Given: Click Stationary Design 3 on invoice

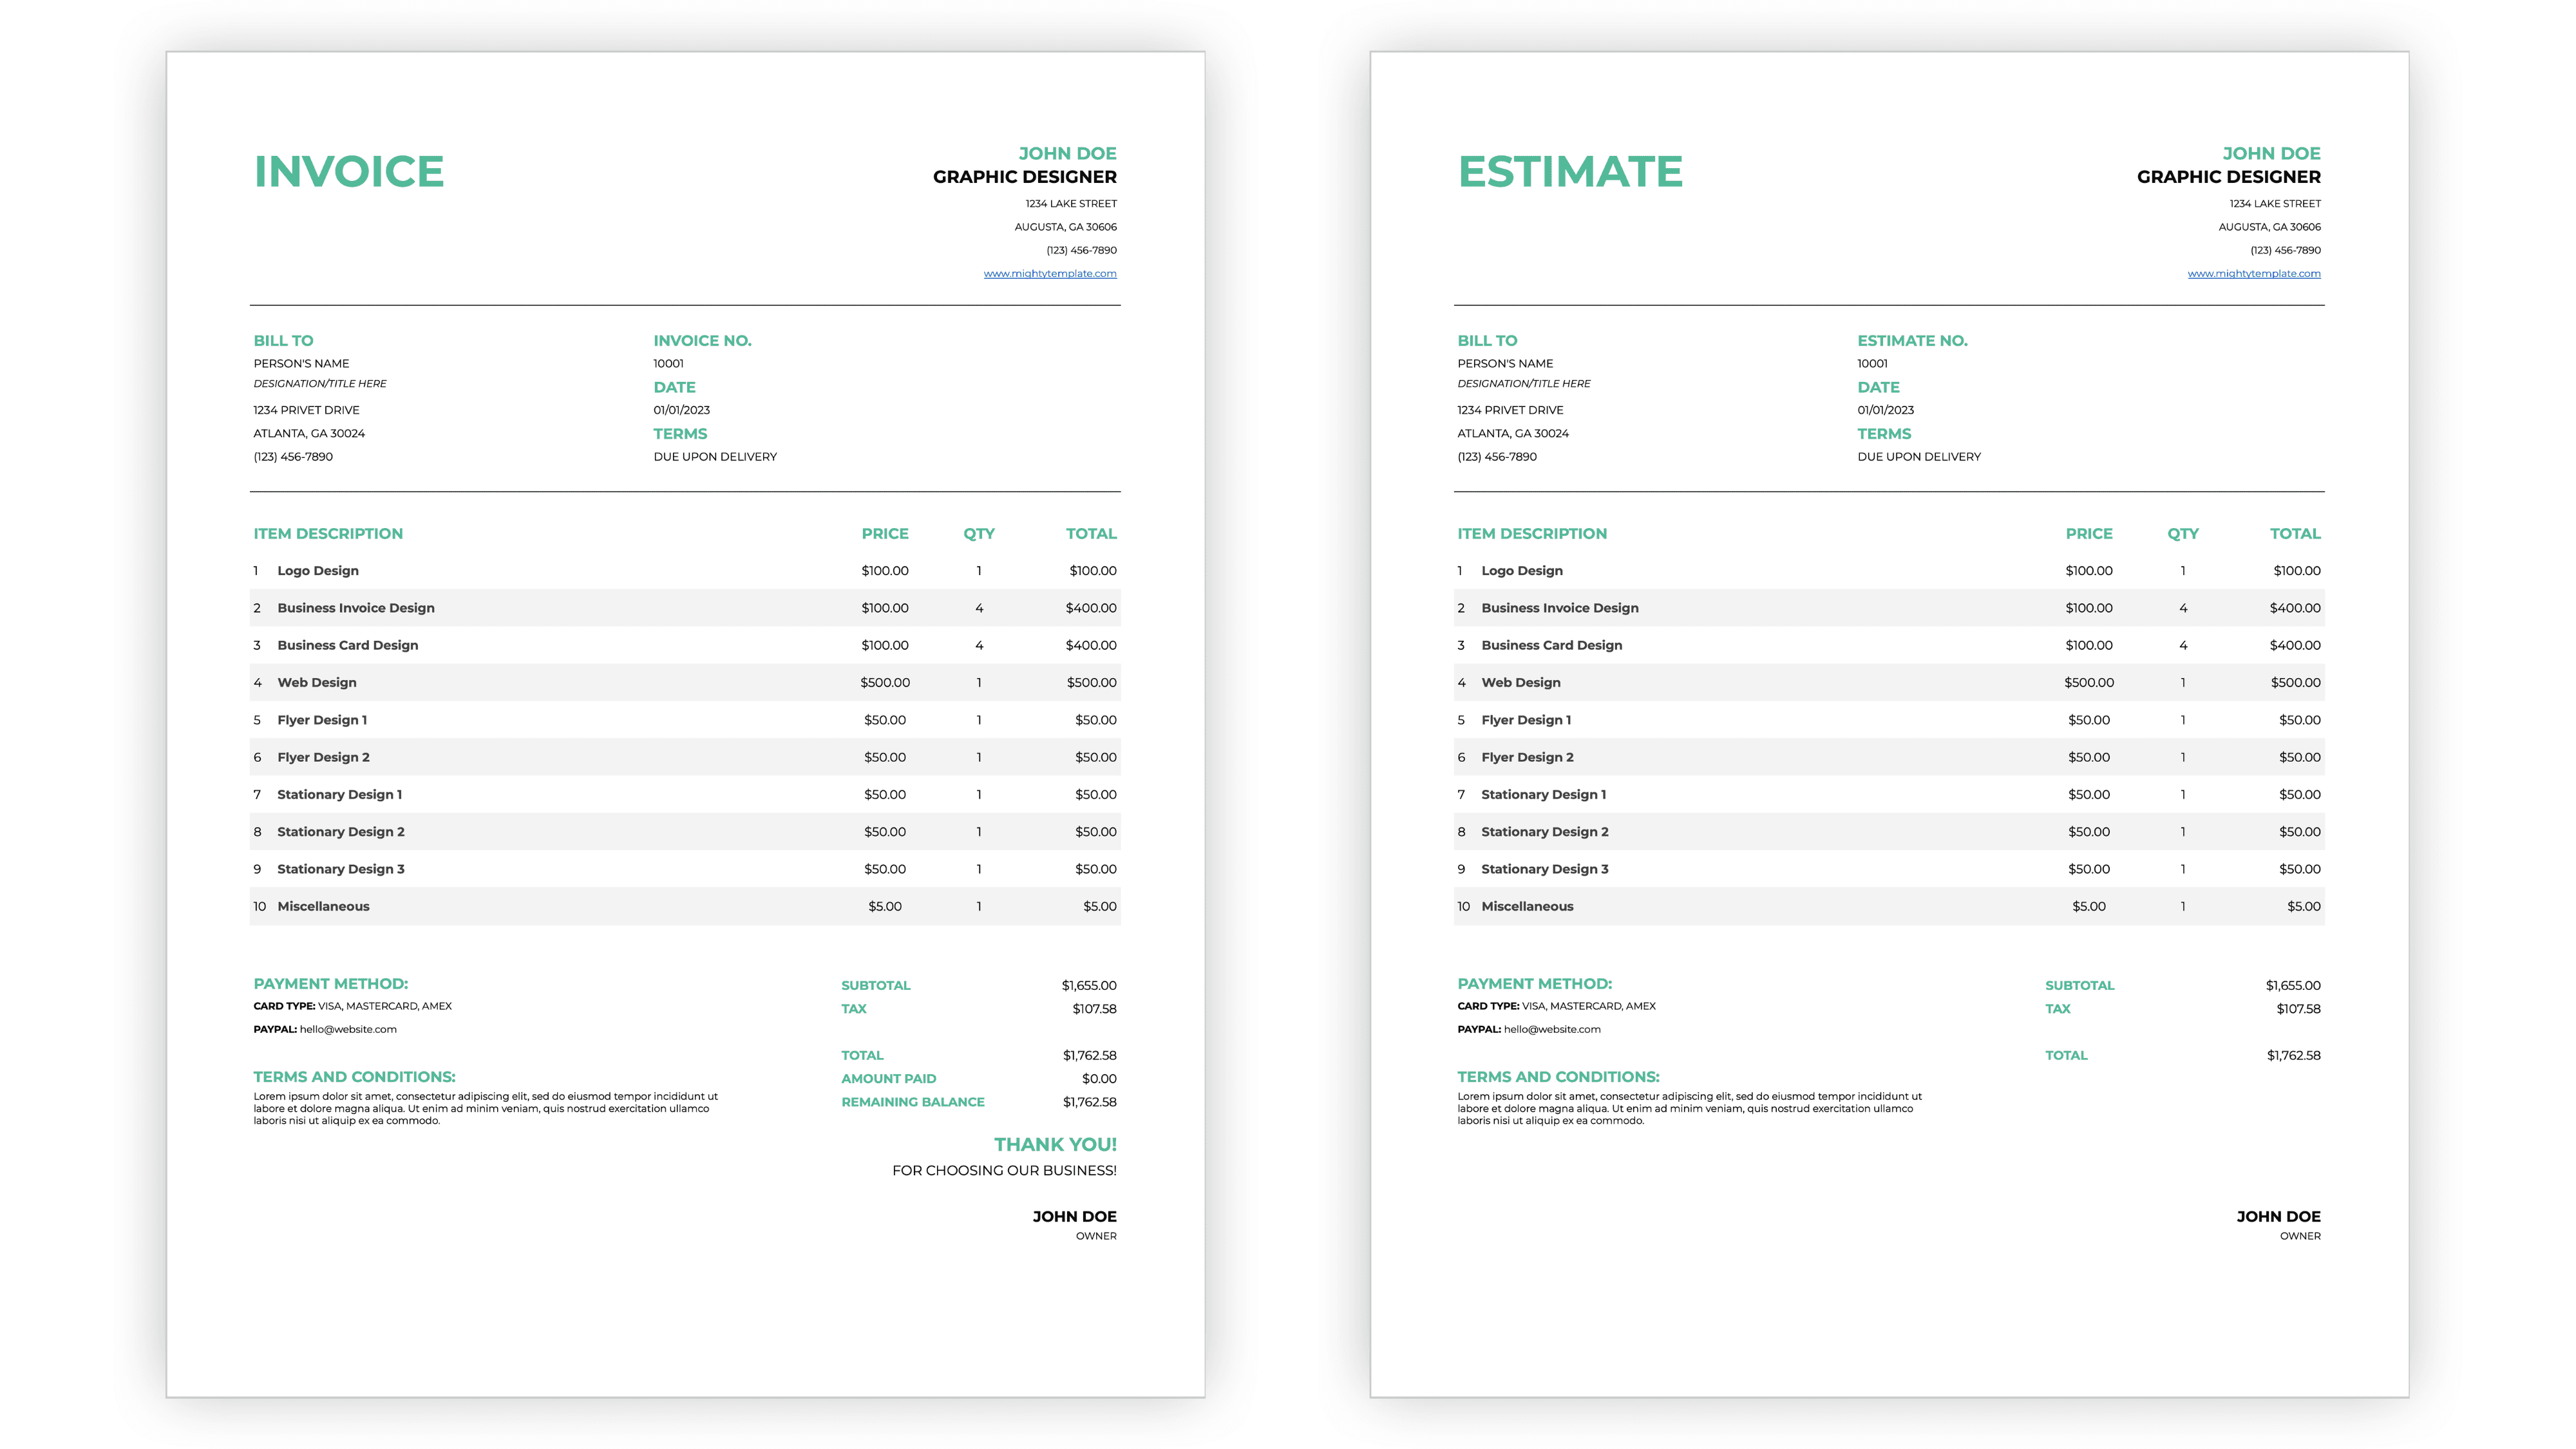Looking at the screenshot, I should [x=340, y=869].
